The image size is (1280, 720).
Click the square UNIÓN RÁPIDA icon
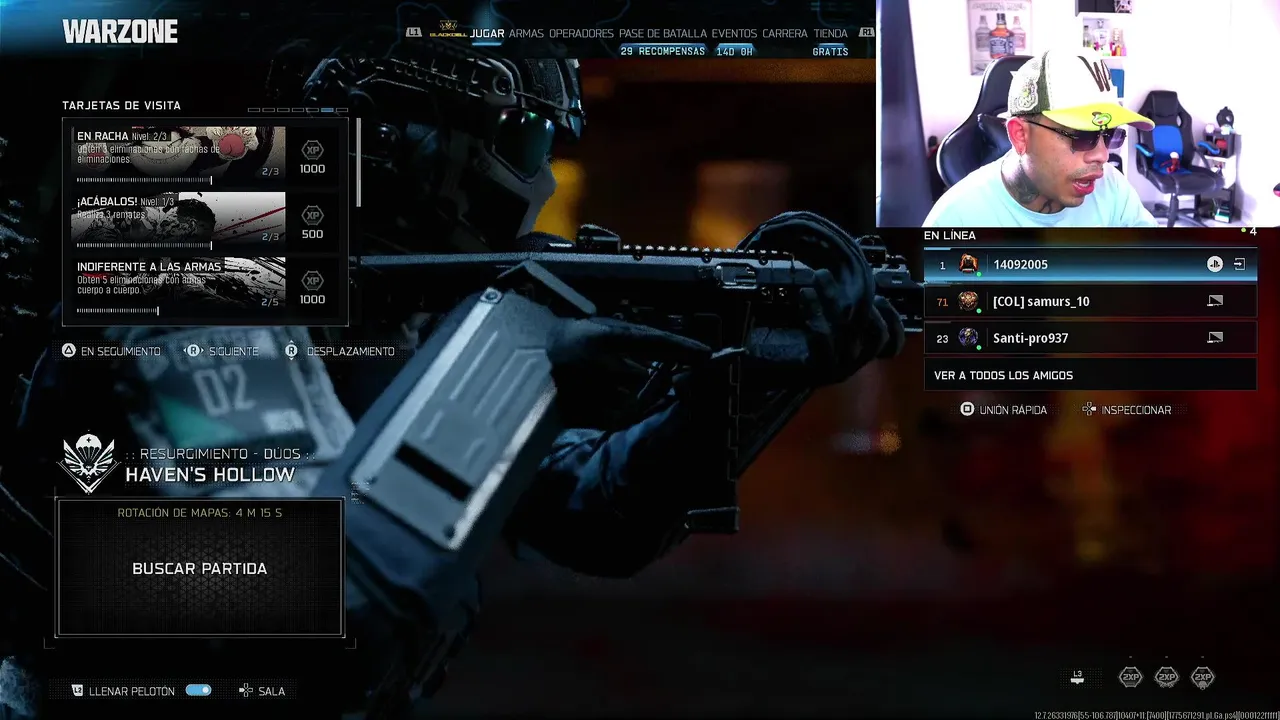[967, 409]
